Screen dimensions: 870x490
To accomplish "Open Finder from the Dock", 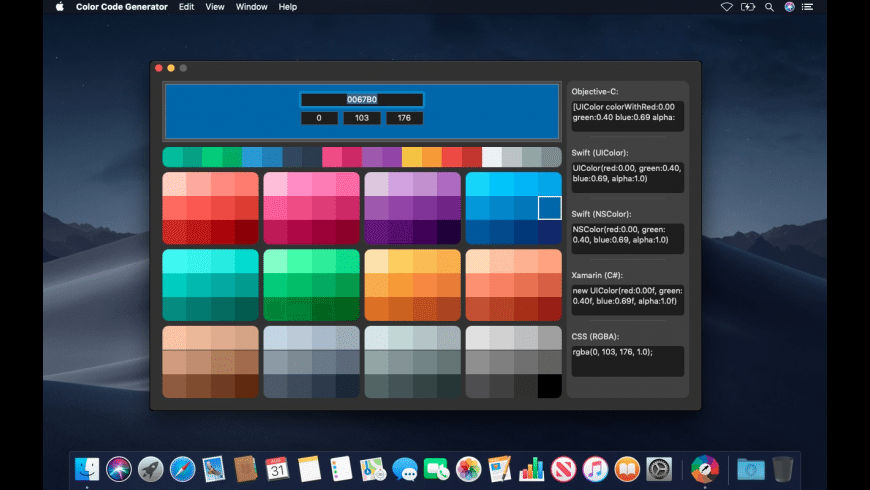I will [87, 469].
